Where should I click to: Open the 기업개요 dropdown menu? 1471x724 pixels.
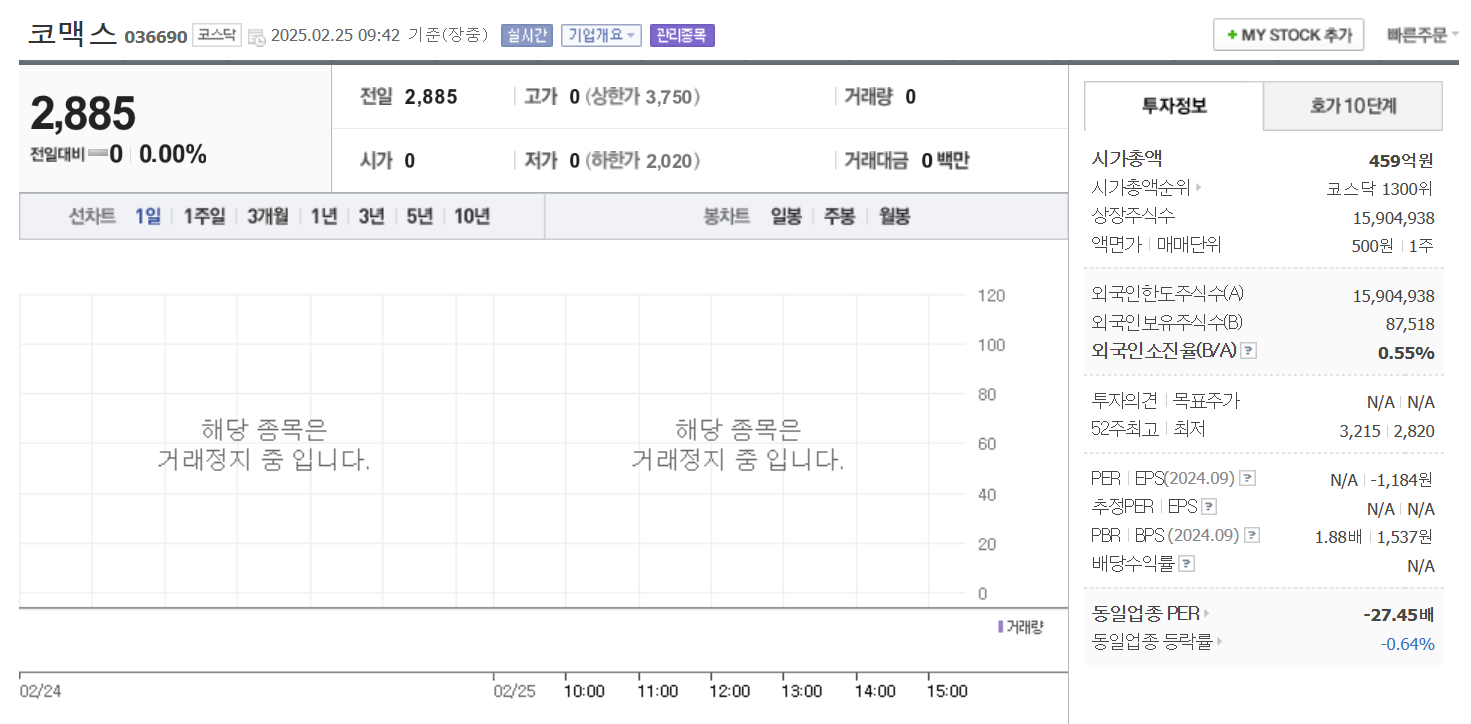point(600,35)
